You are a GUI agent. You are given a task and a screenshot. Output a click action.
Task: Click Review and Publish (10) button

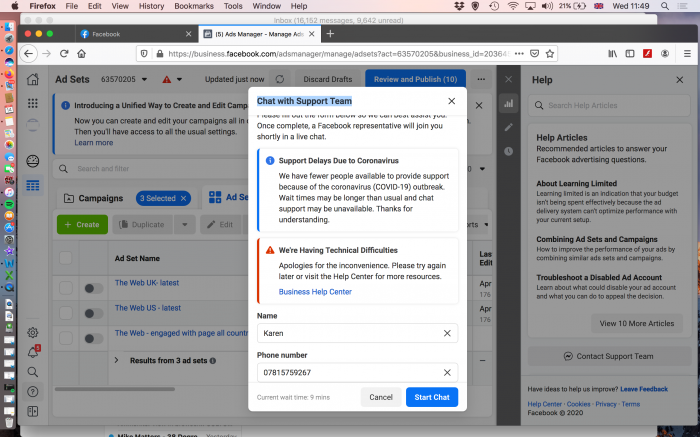point(415,79)
